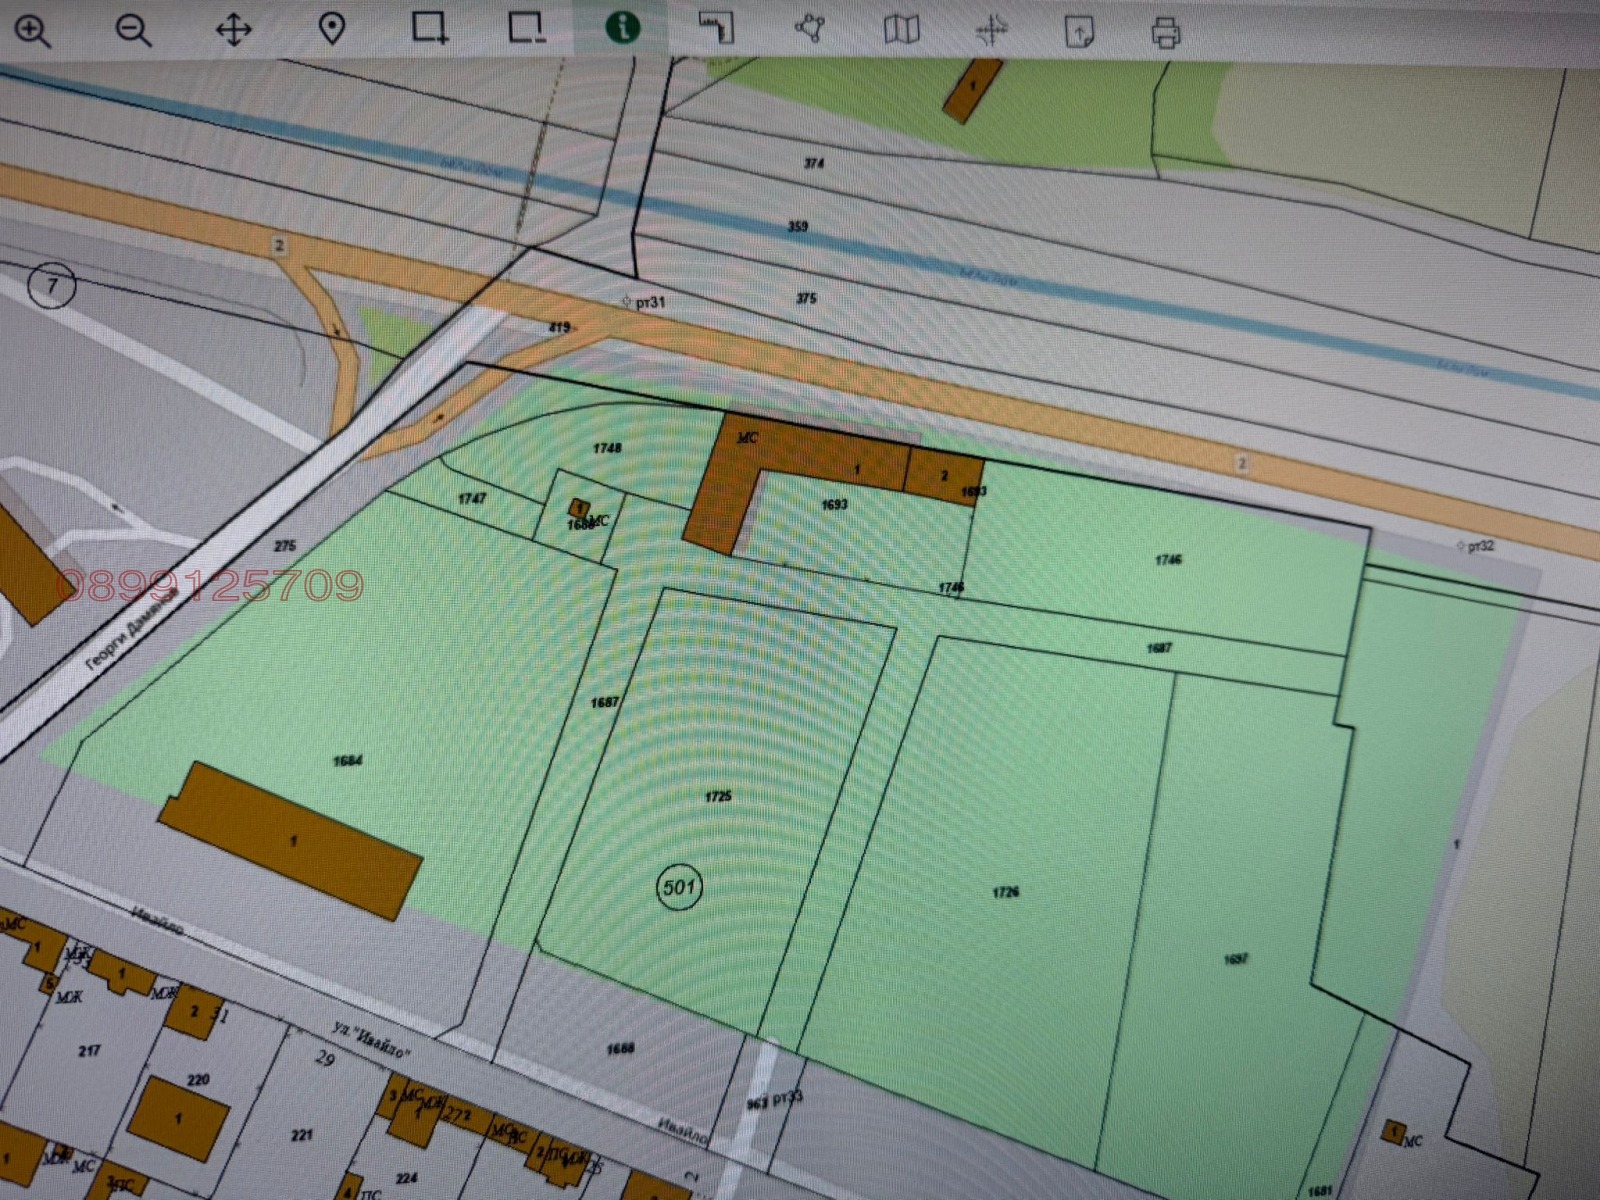Screen dimensions: 1600x1200
Task: Toggle the green info identify tool
Action: tap(623, 27)
